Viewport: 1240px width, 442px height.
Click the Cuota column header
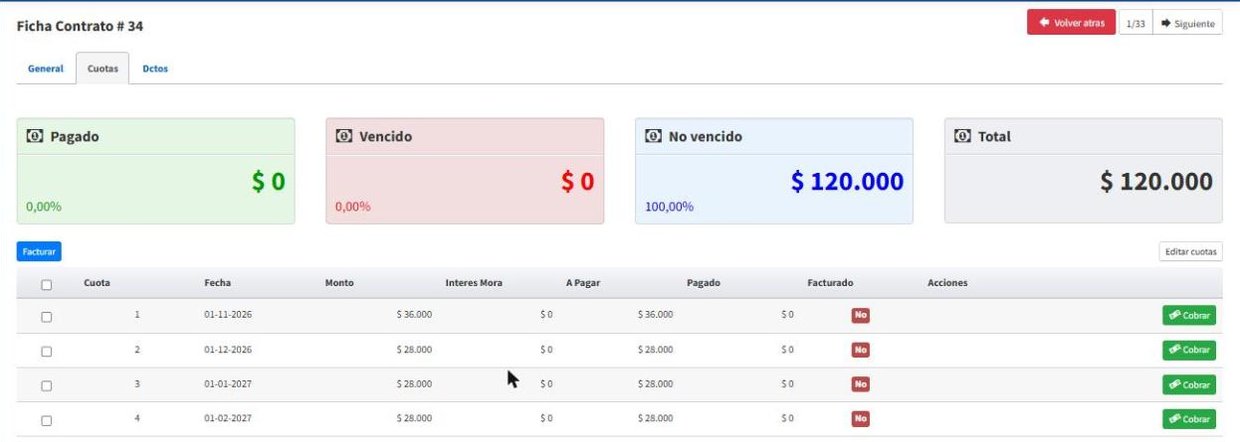[97, 283]
